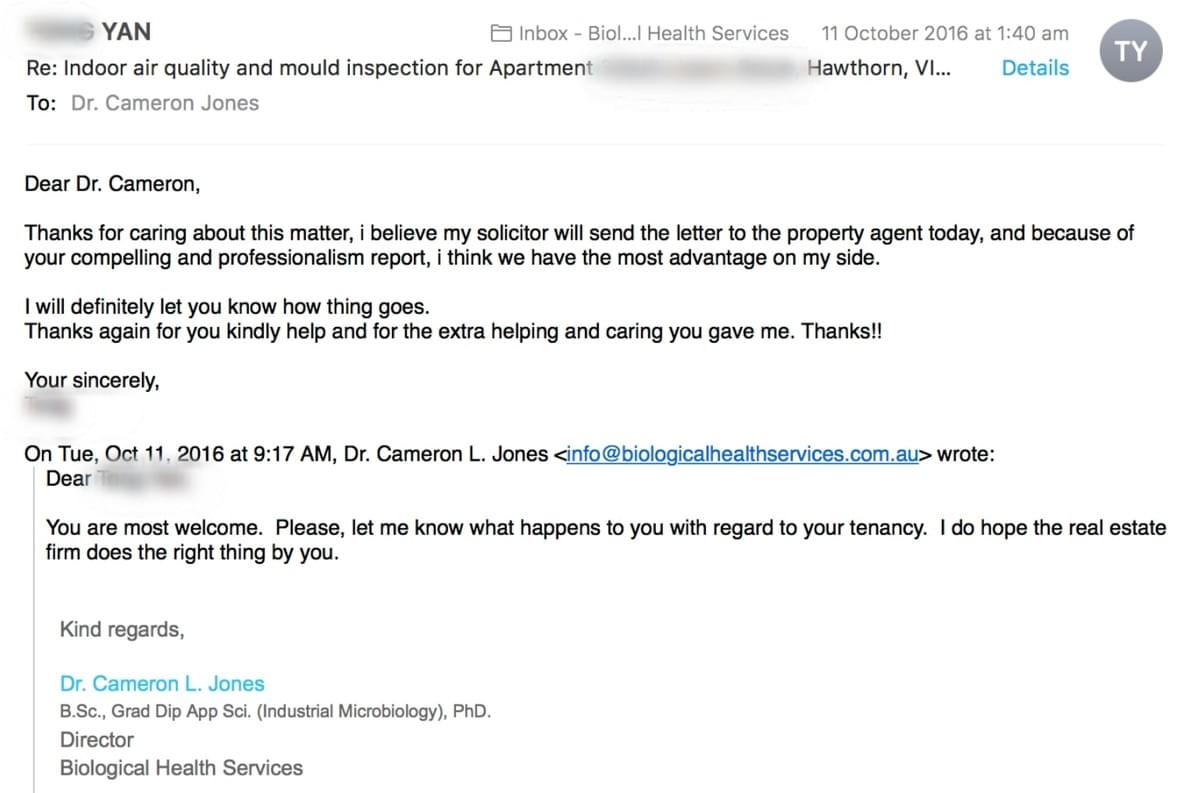Screen dimensions: 1200x793
Task: Click Kind regards in quoted message
Action: [x=122, y=630]
